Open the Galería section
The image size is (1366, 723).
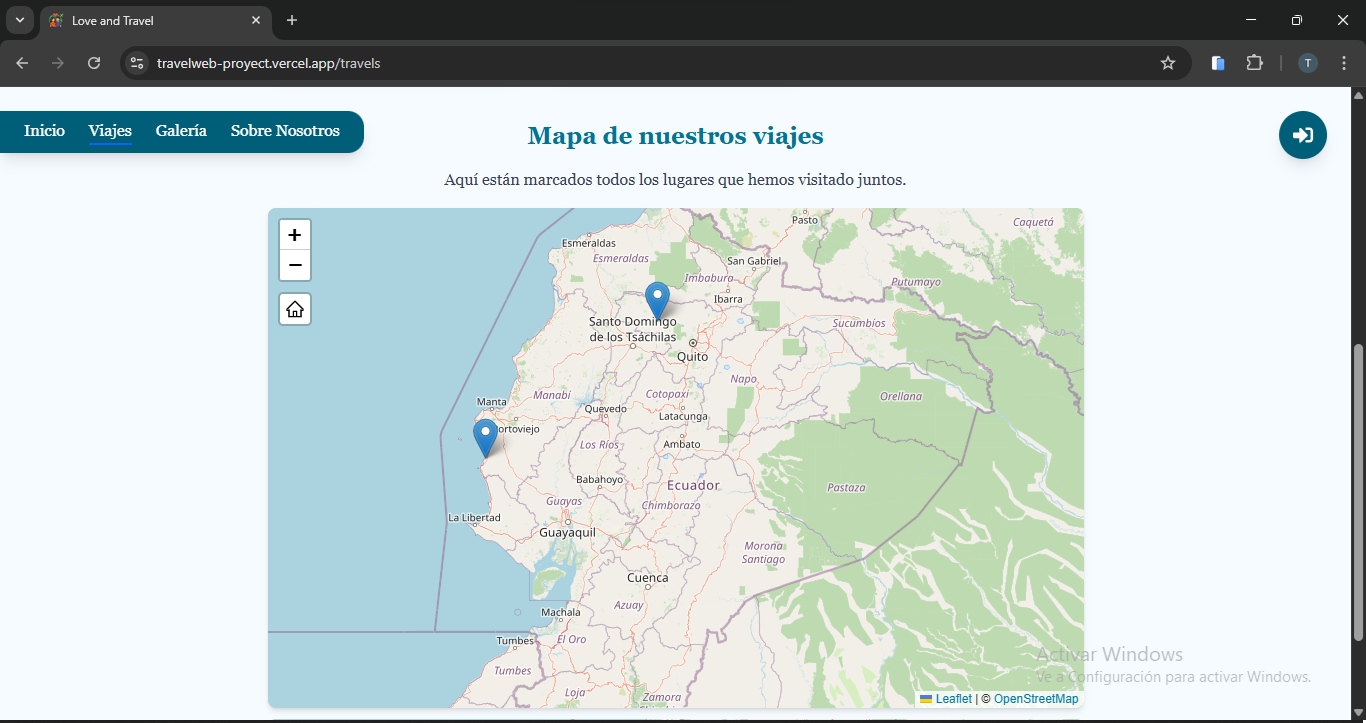(181, 131)
